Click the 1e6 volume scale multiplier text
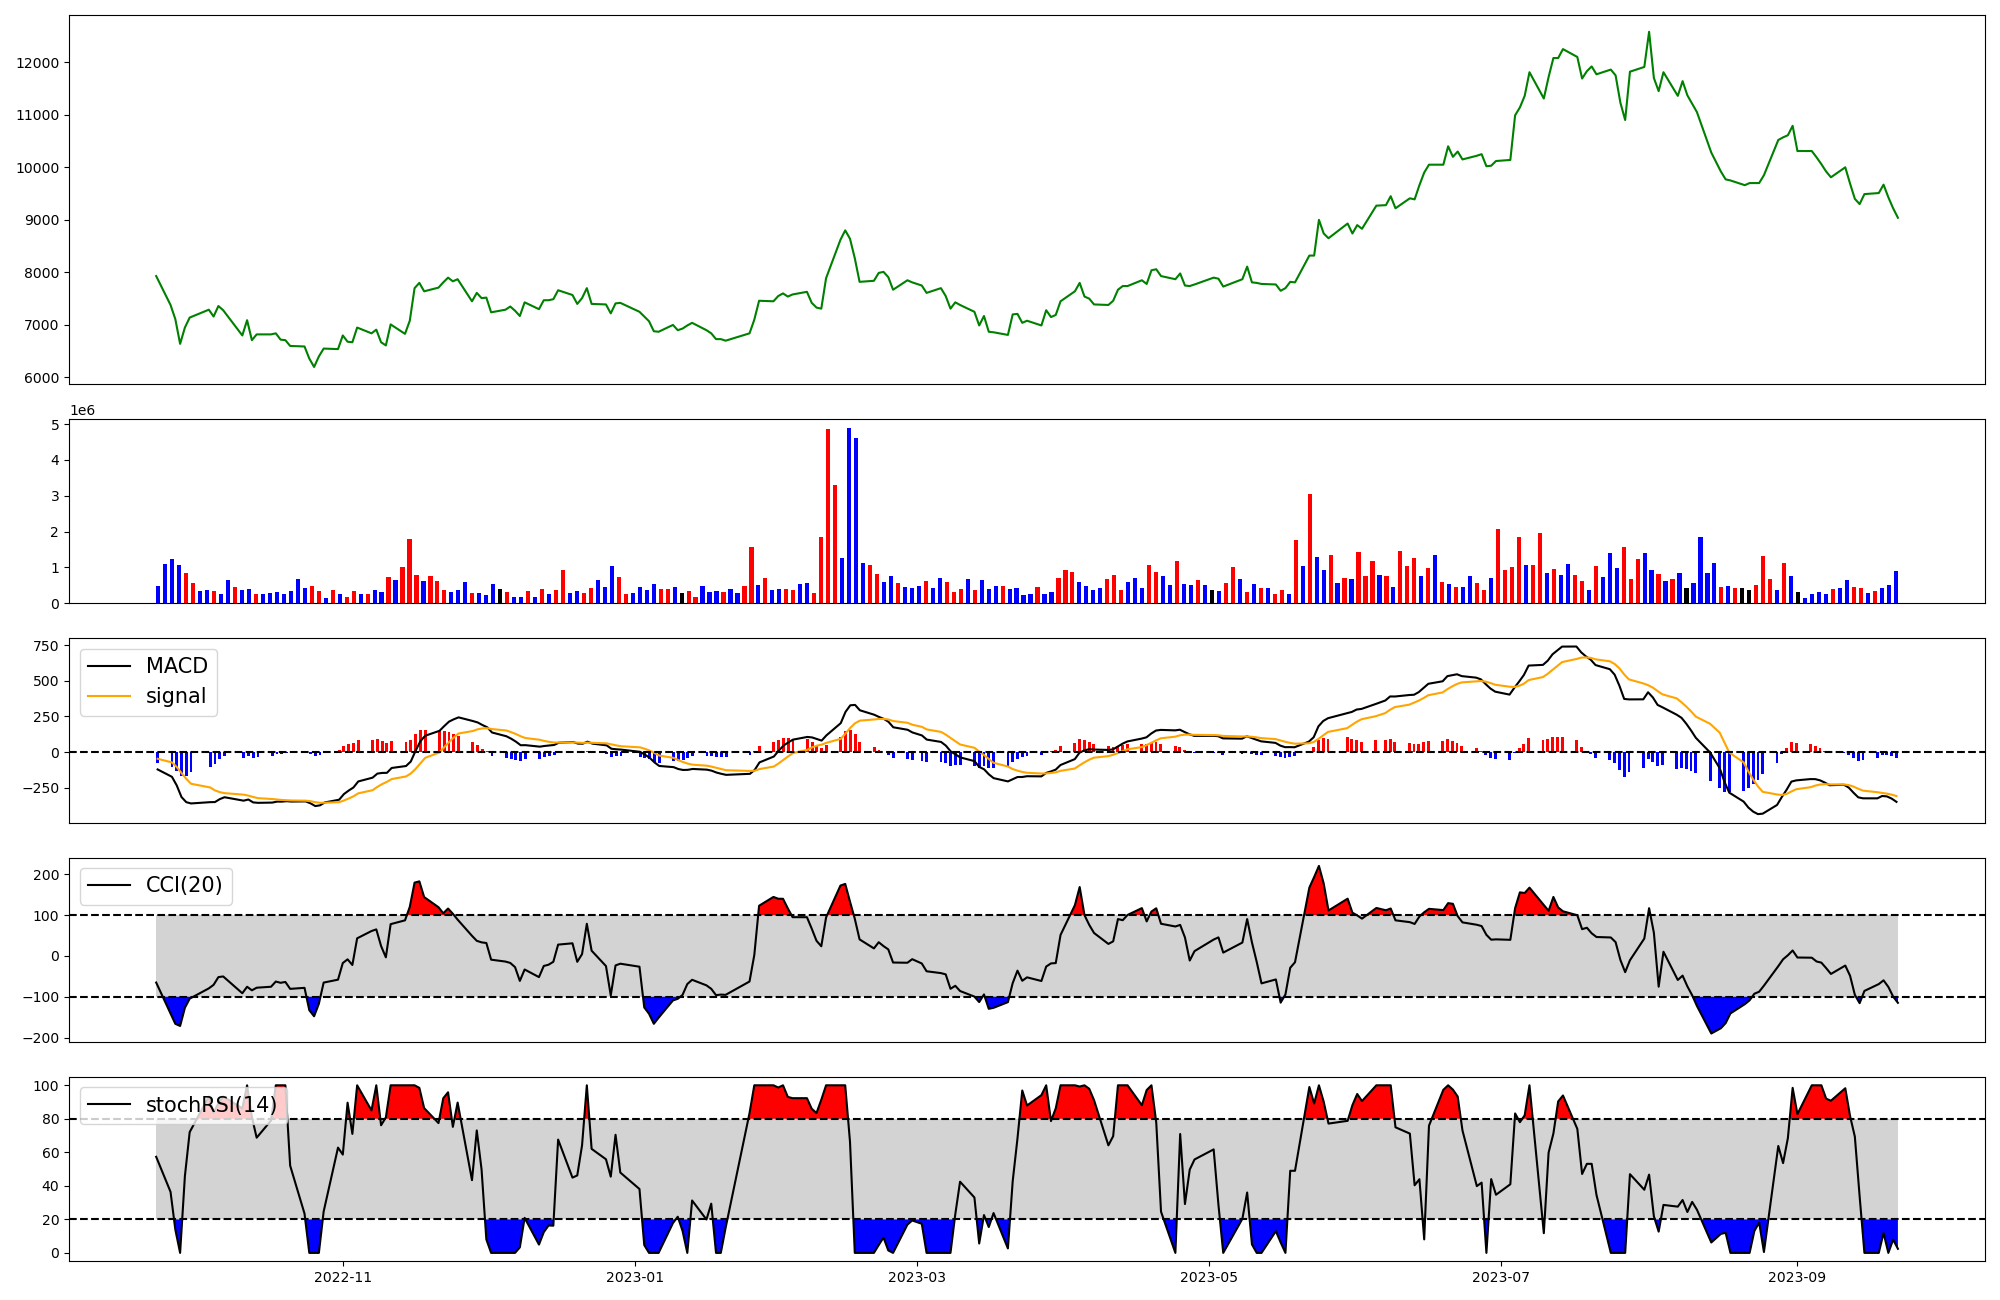 [x=82, y=411]
